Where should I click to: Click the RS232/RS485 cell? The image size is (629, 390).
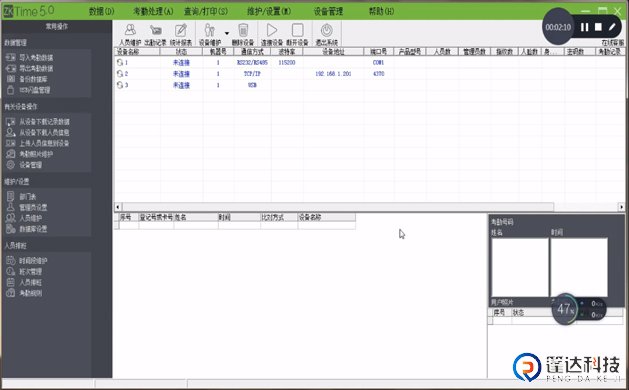coord(252,63)
